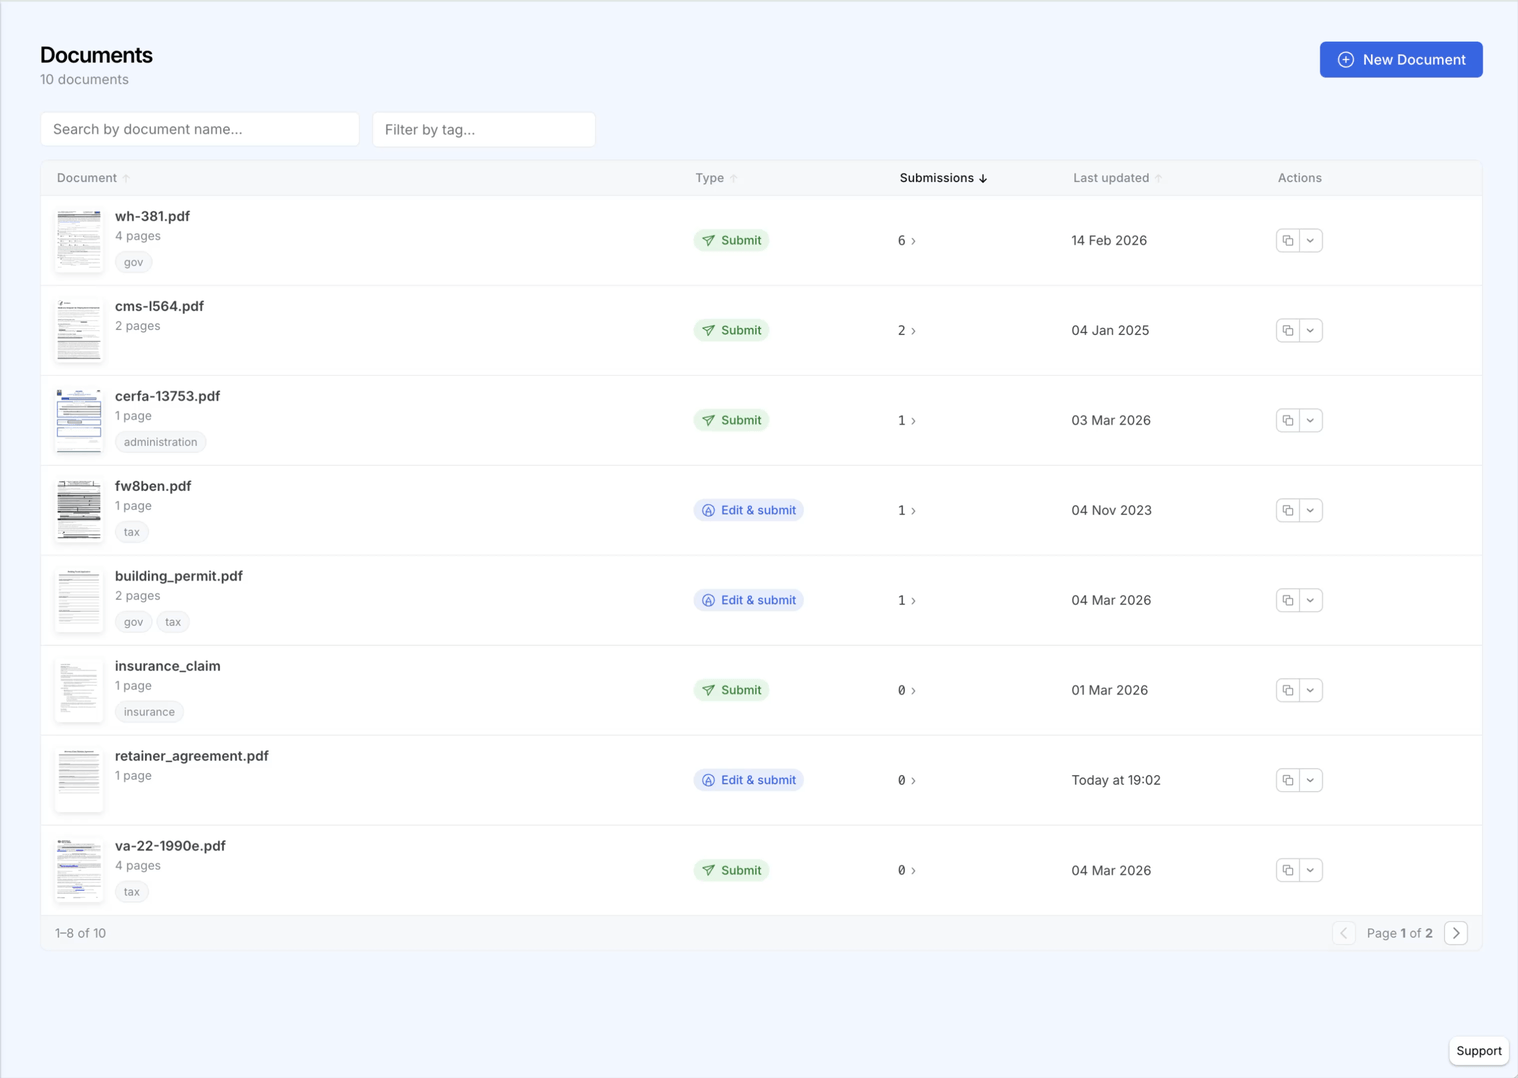Click the New Document button
This screenshot has width=1518, height=1078.
(x=1400, y=60)
